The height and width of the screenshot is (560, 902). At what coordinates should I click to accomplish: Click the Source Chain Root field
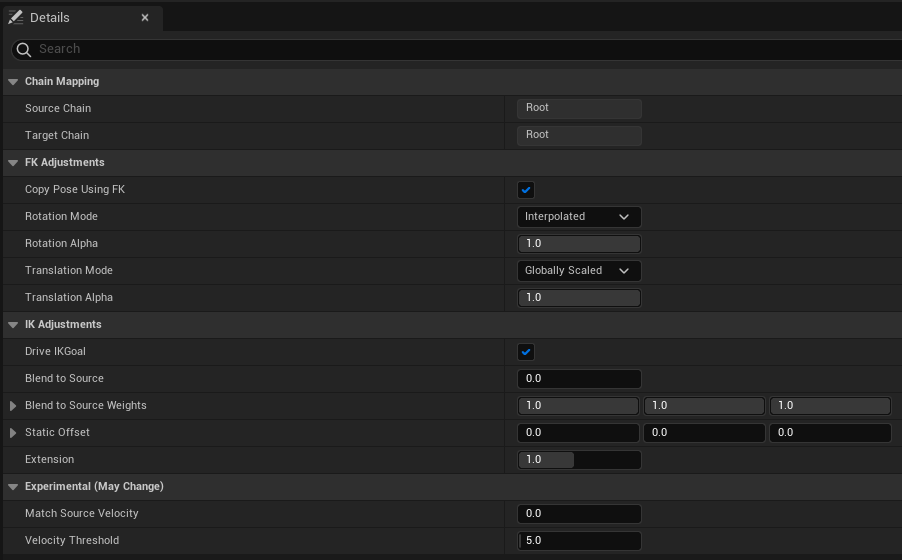click(x=579, y=108)
